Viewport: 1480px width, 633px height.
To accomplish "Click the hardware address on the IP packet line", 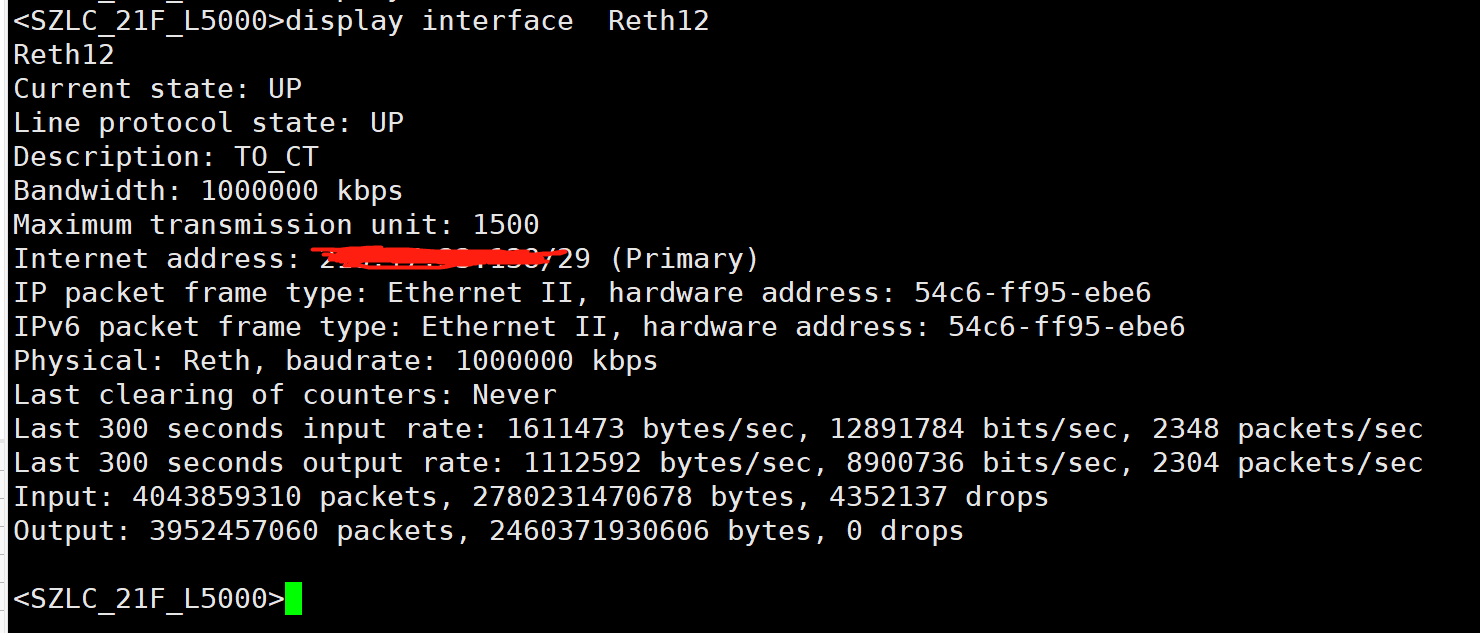I will 1032,293.
